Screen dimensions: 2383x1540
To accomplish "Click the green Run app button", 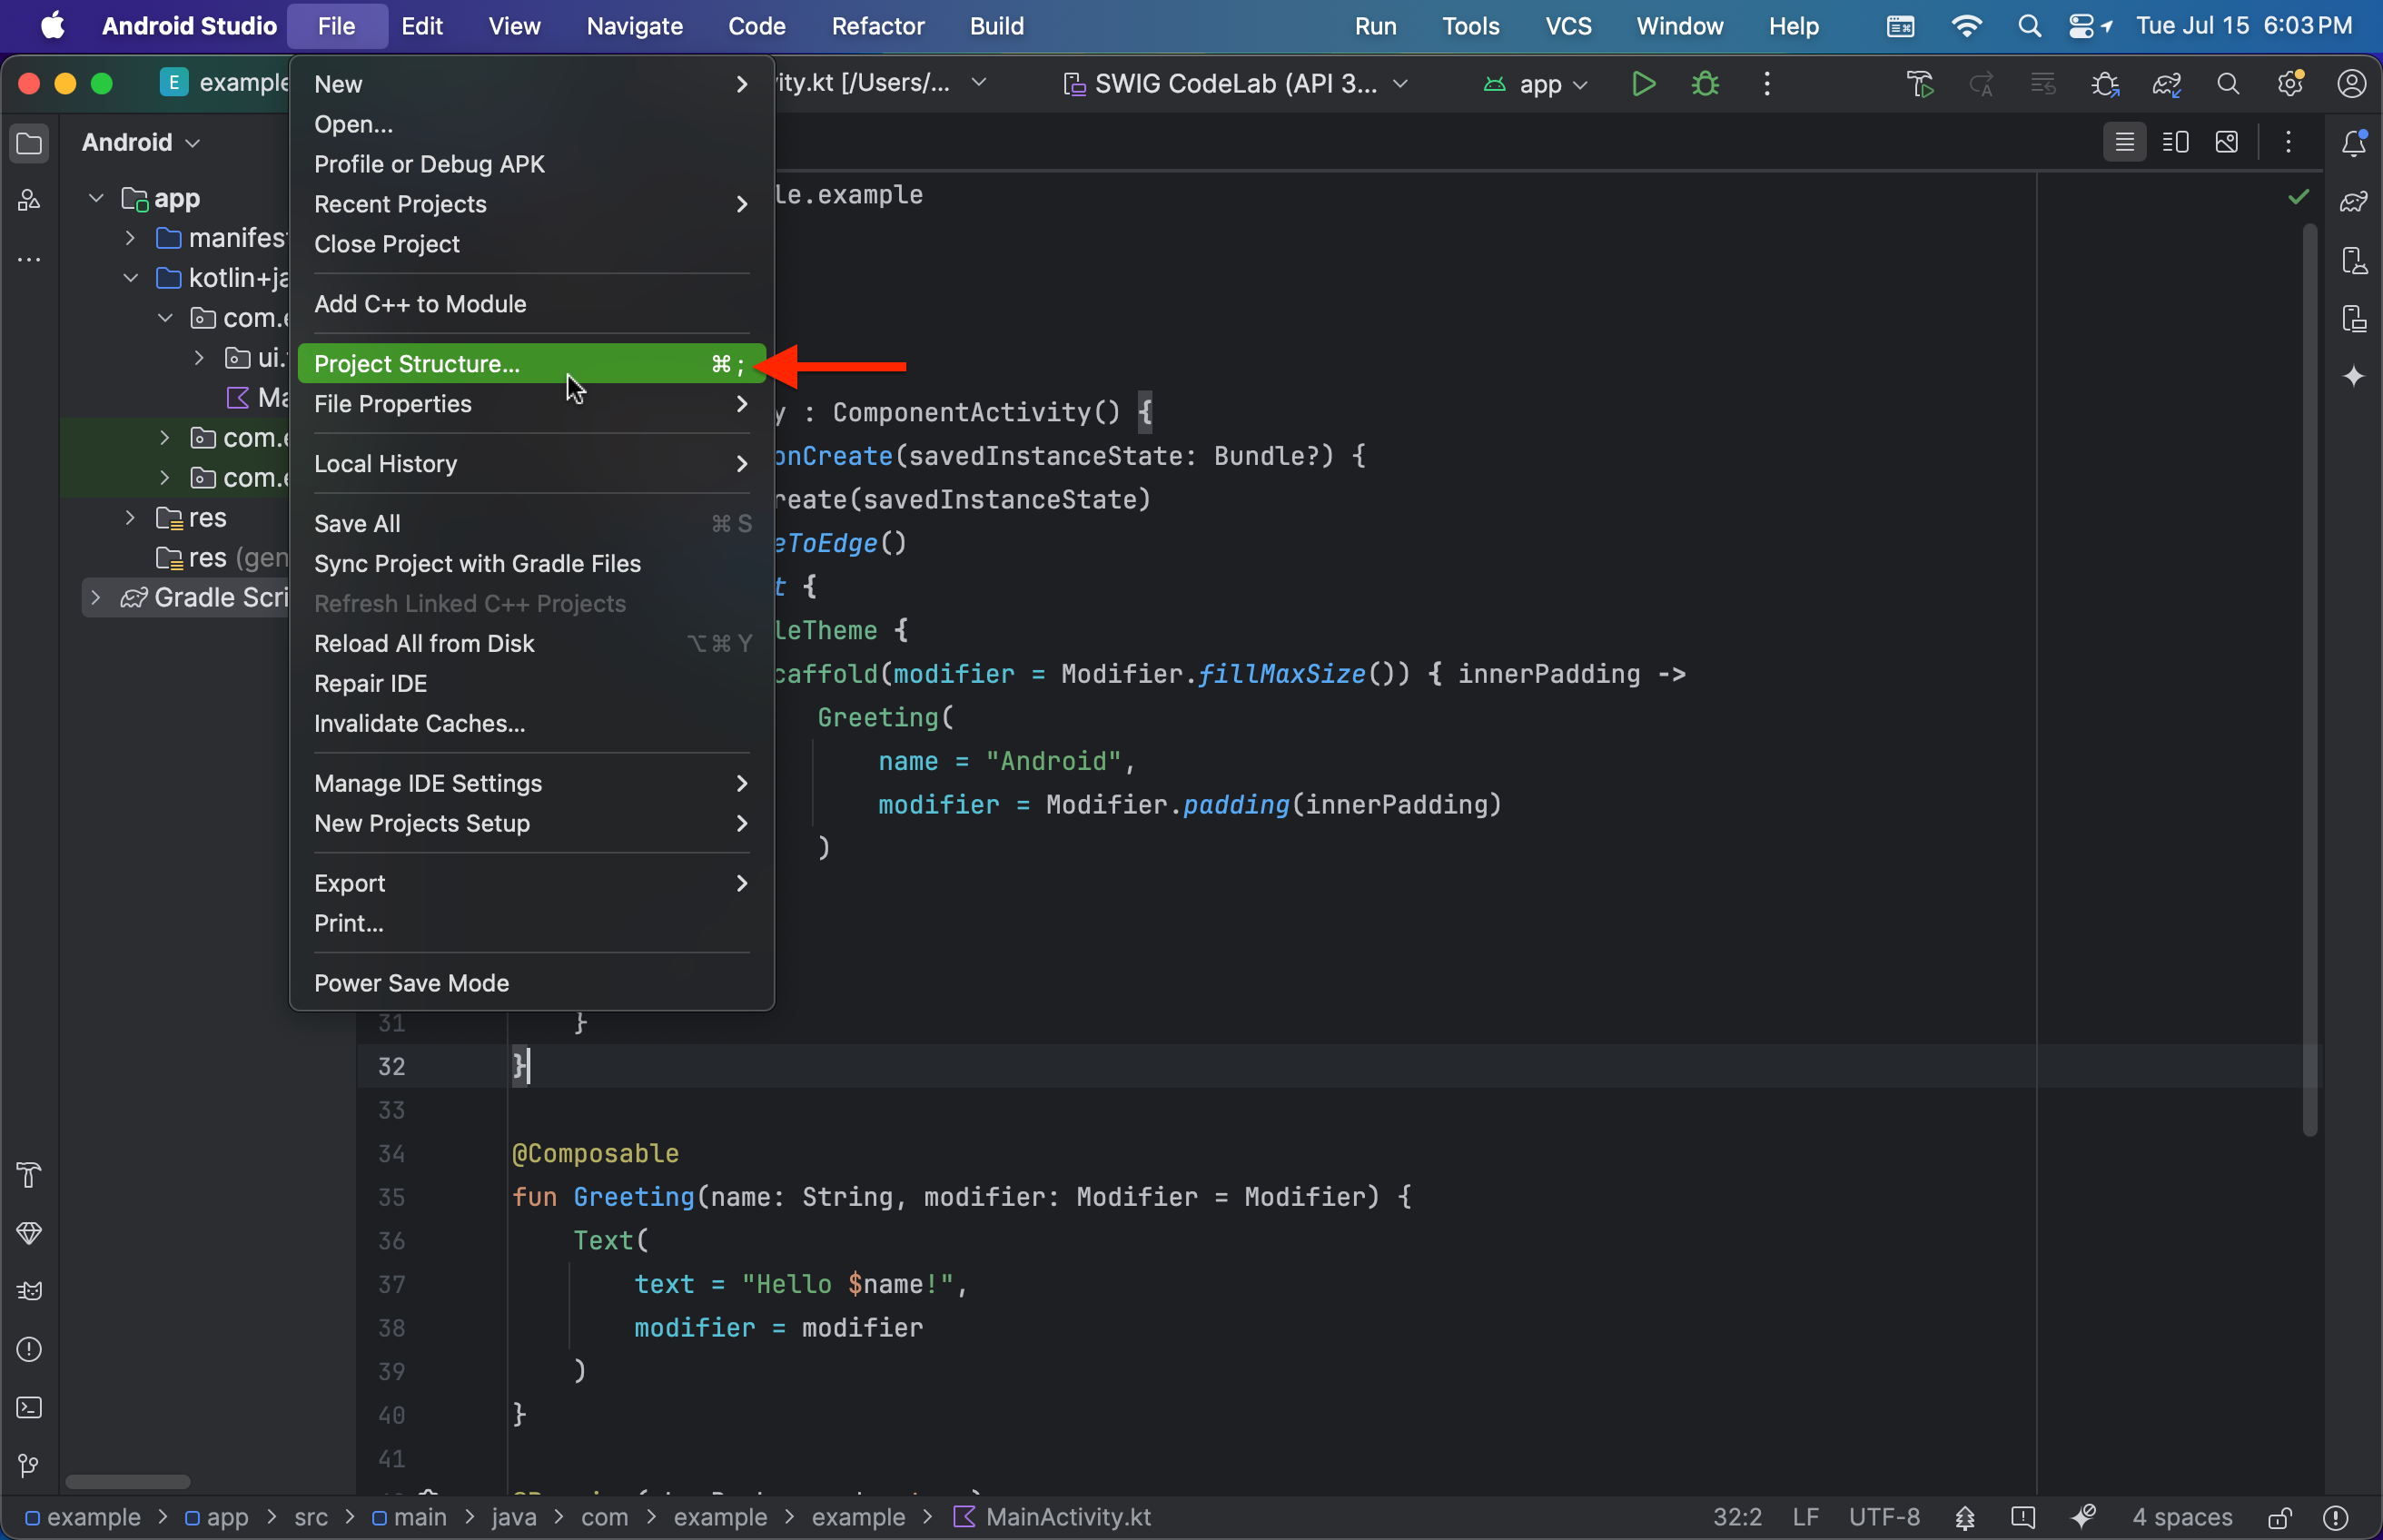I will coord(1642,84).
